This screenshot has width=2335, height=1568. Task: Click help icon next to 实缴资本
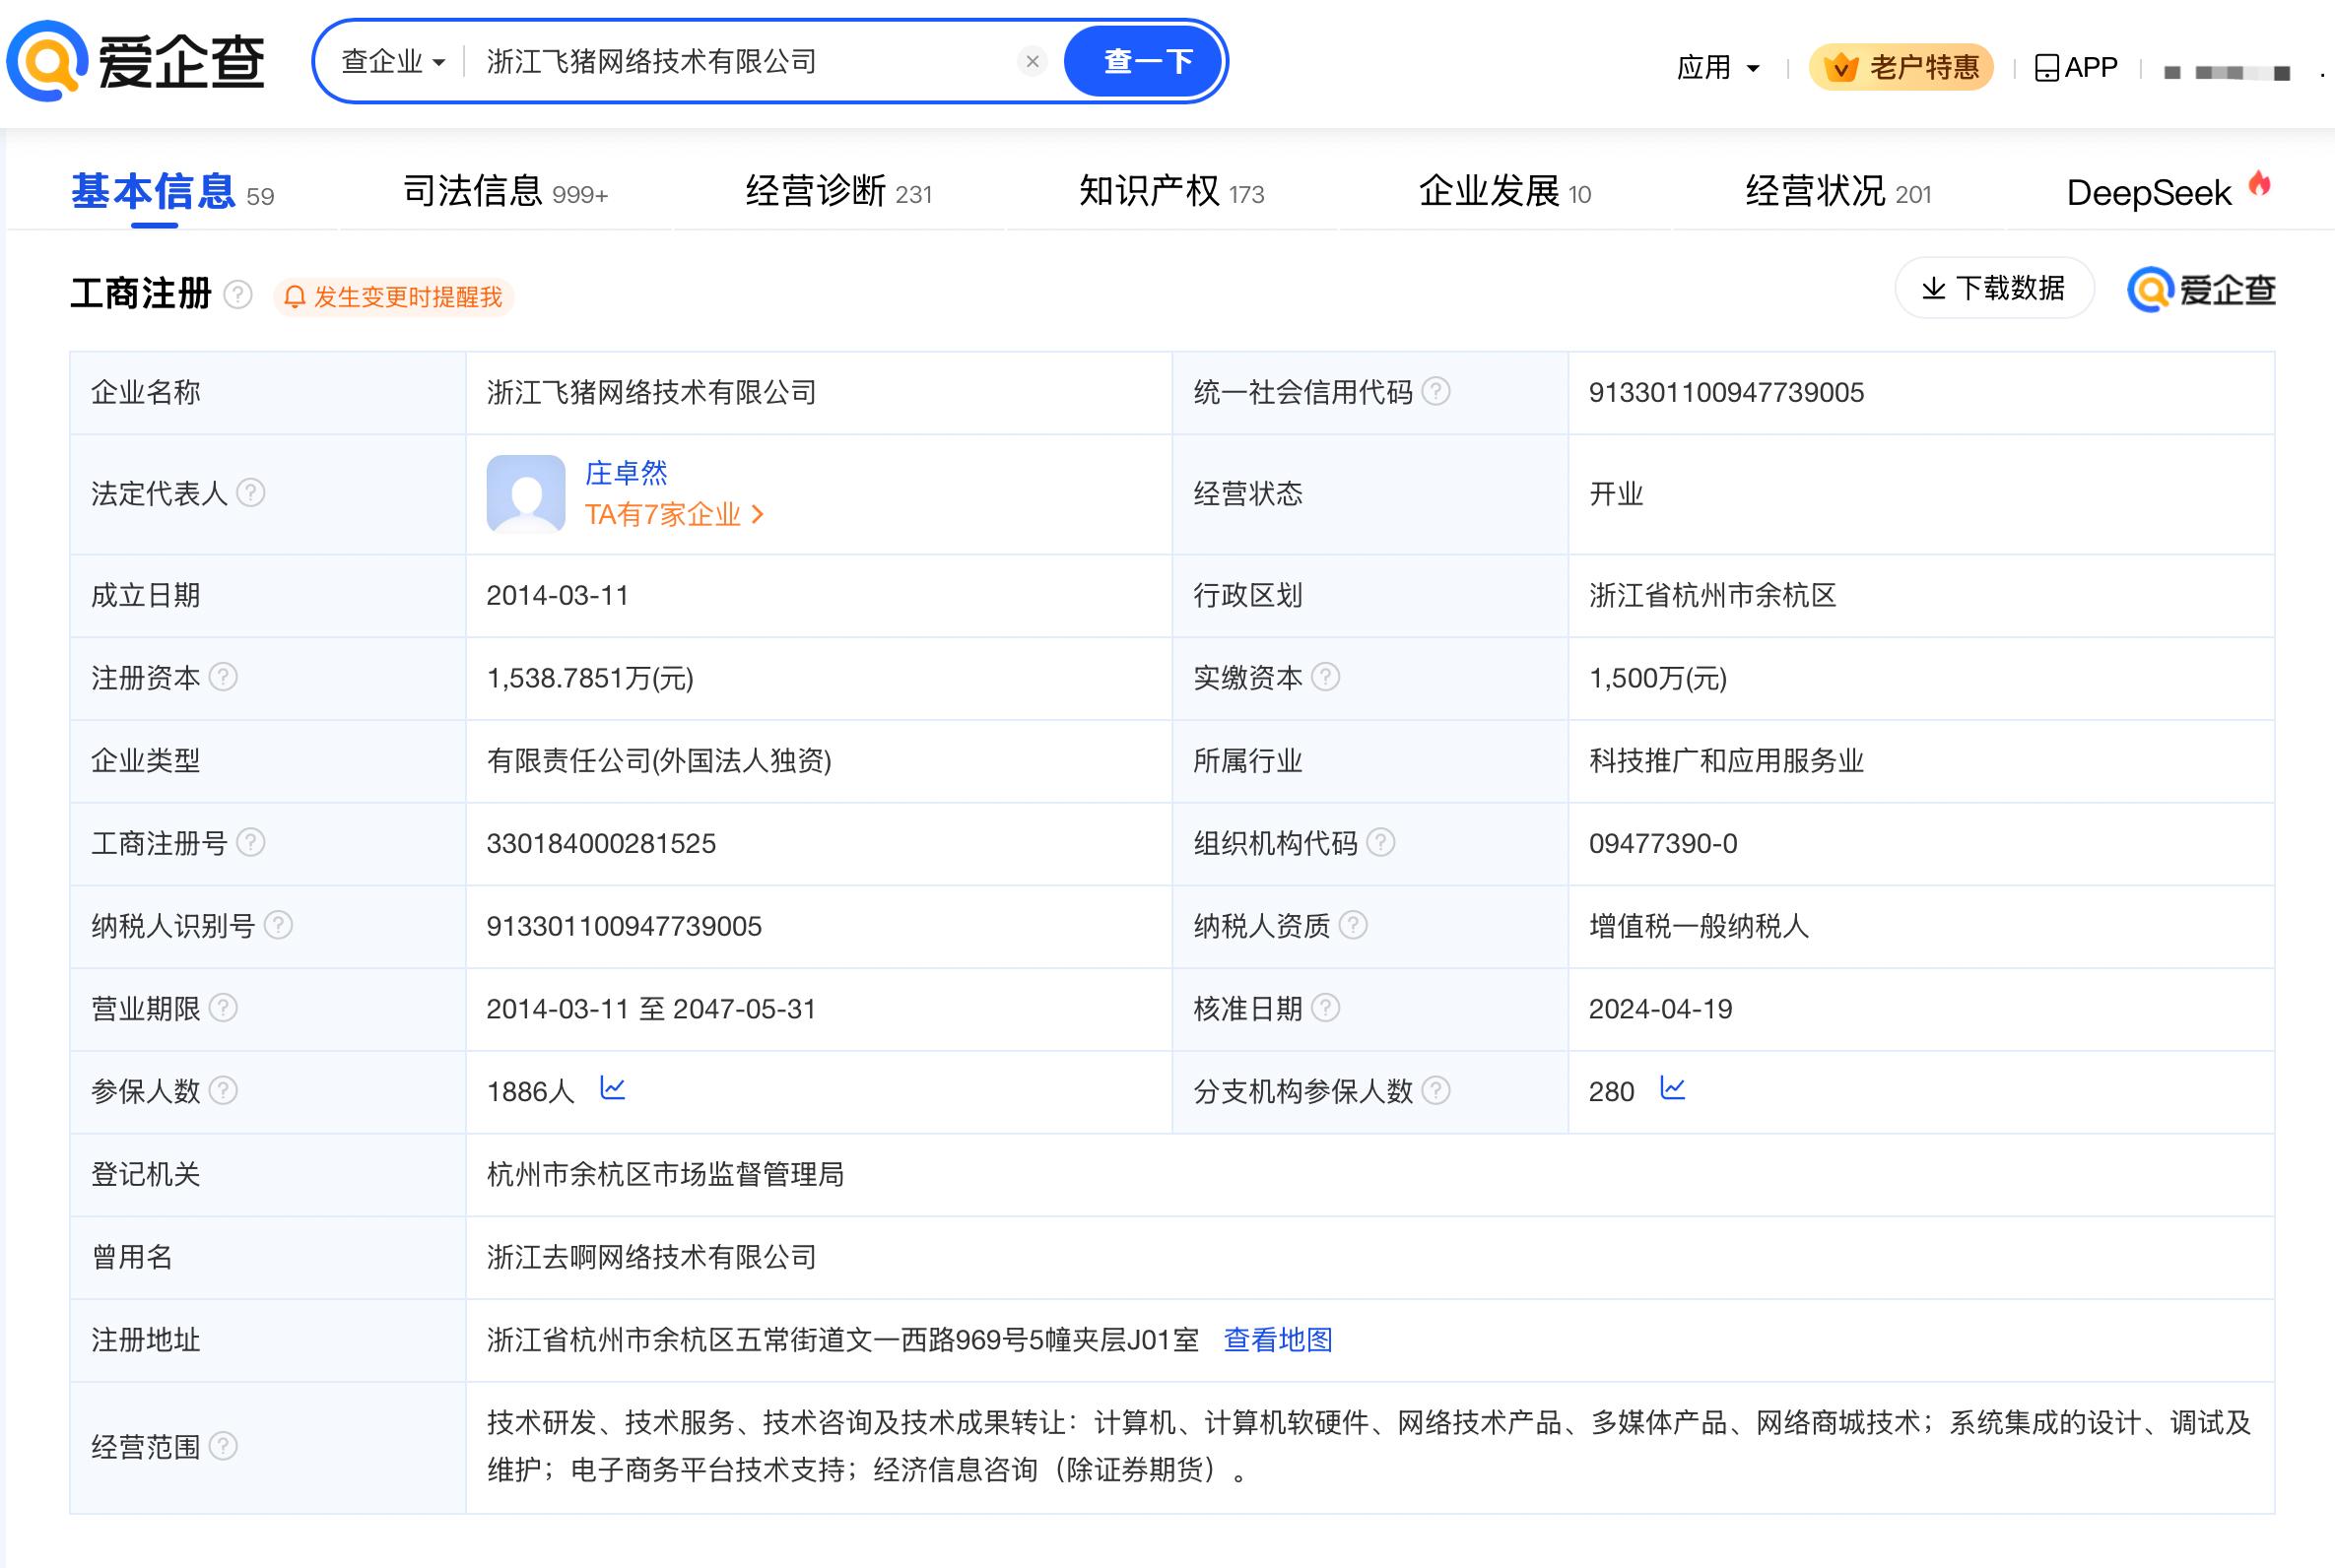1325,677
